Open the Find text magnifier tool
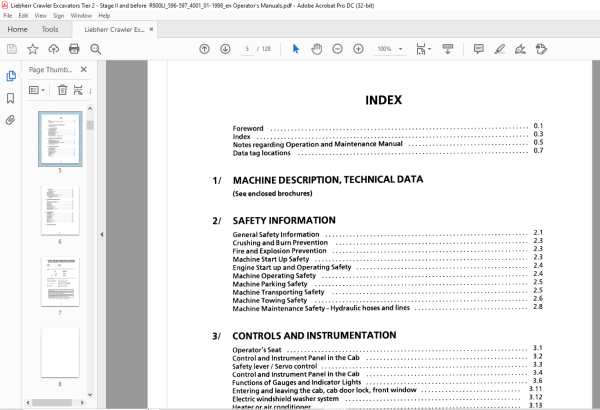This screenshot has height=410, width=600. [95, 49]
